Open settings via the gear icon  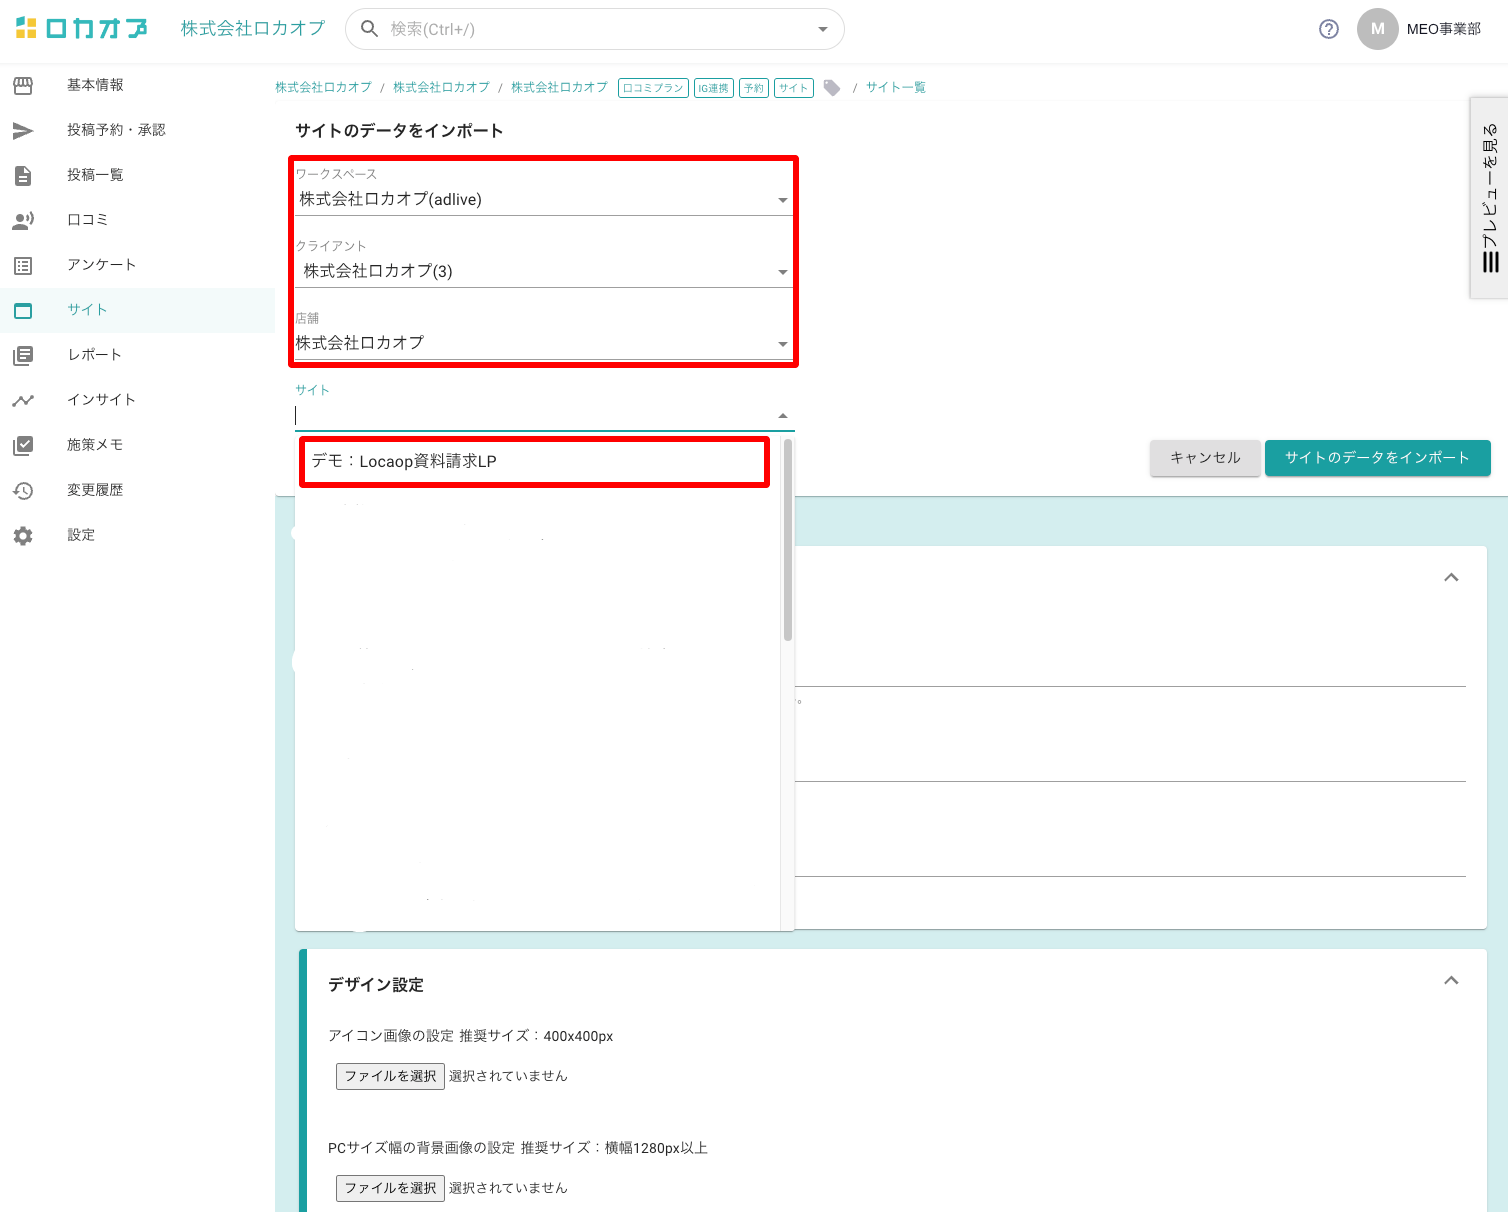point(23,536)
